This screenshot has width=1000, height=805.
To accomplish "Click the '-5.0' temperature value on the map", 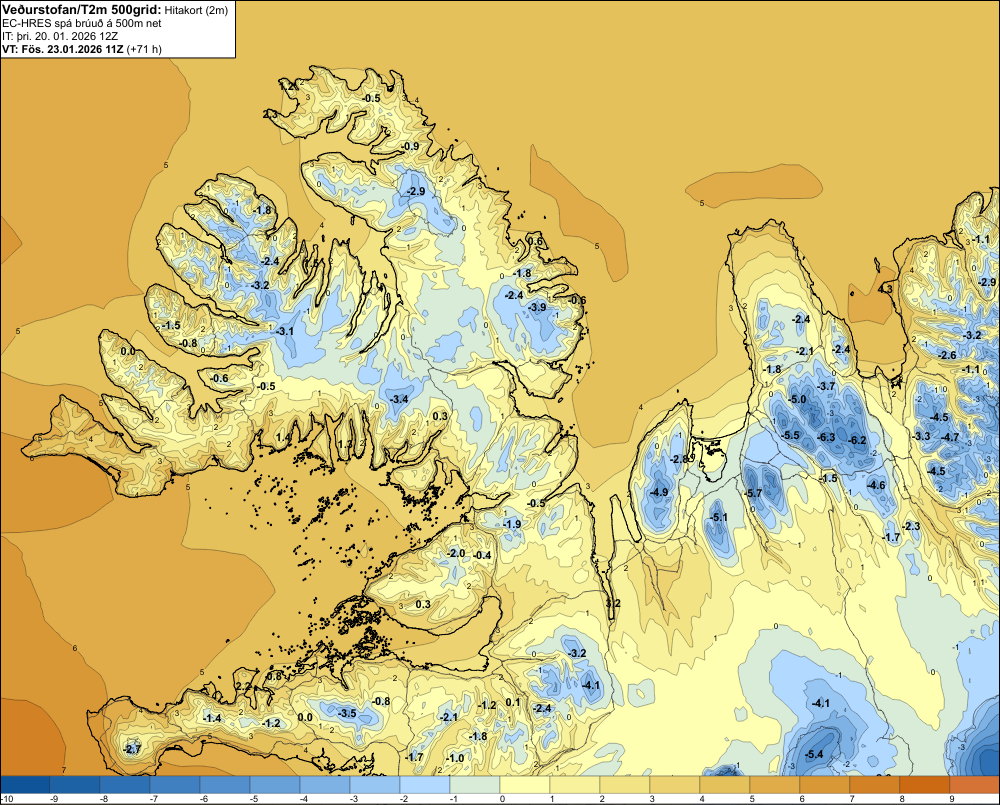I will click(797, 399).
